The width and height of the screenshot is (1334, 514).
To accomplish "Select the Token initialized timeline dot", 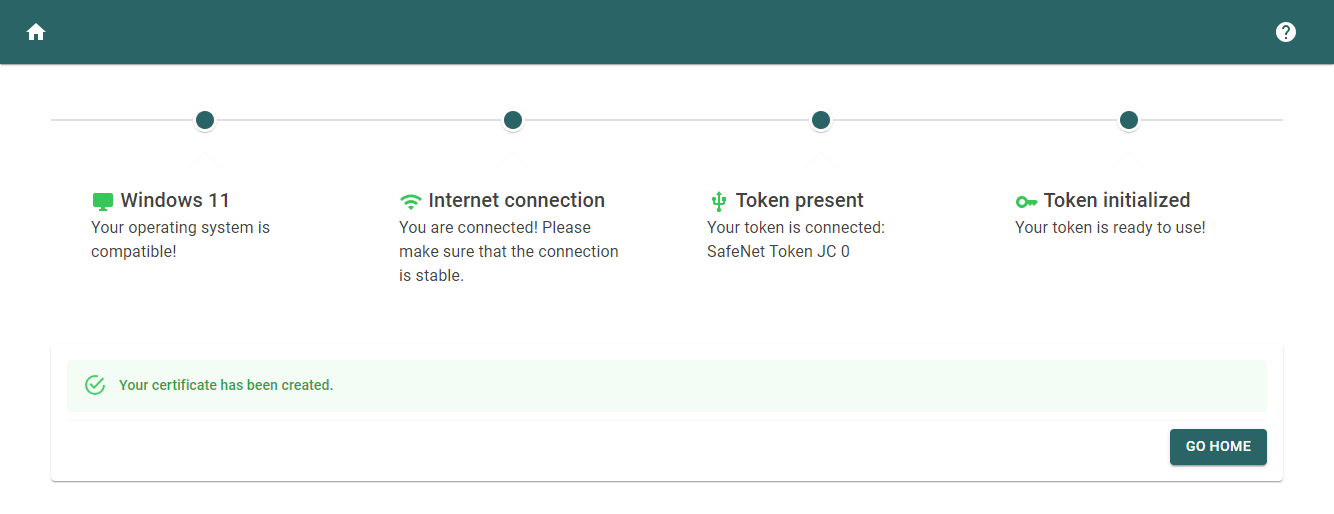I will 1129,120.
